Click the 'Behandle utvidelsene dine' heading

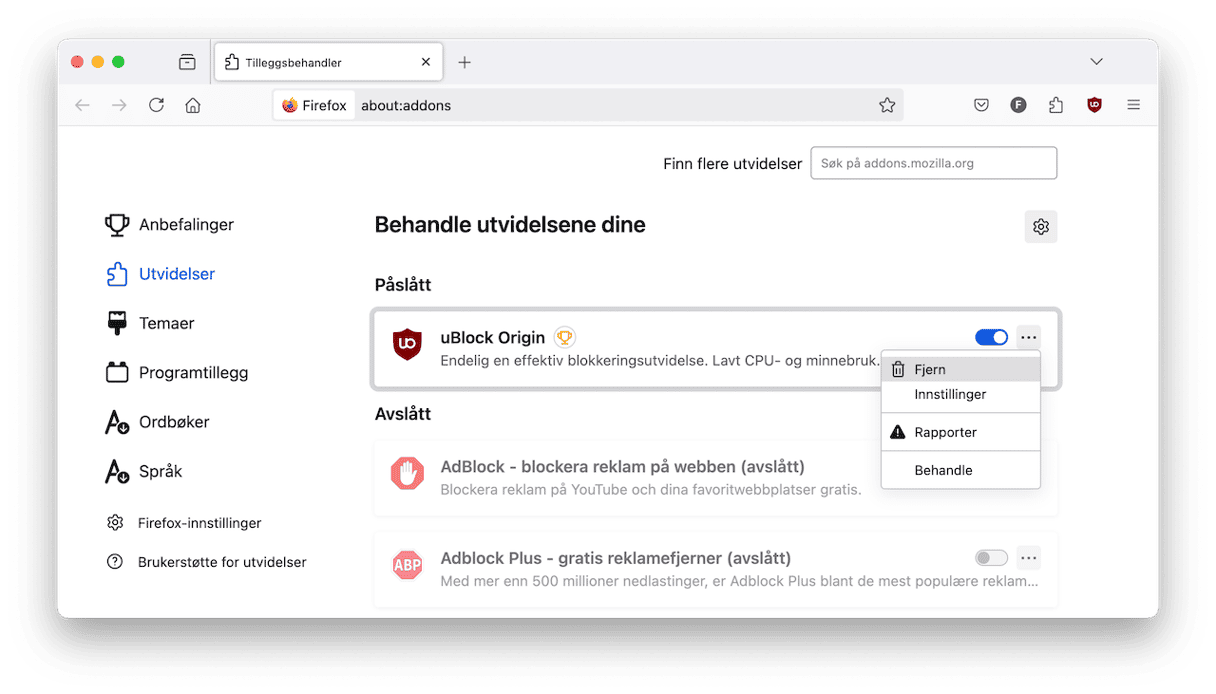[x=510, y=225]
